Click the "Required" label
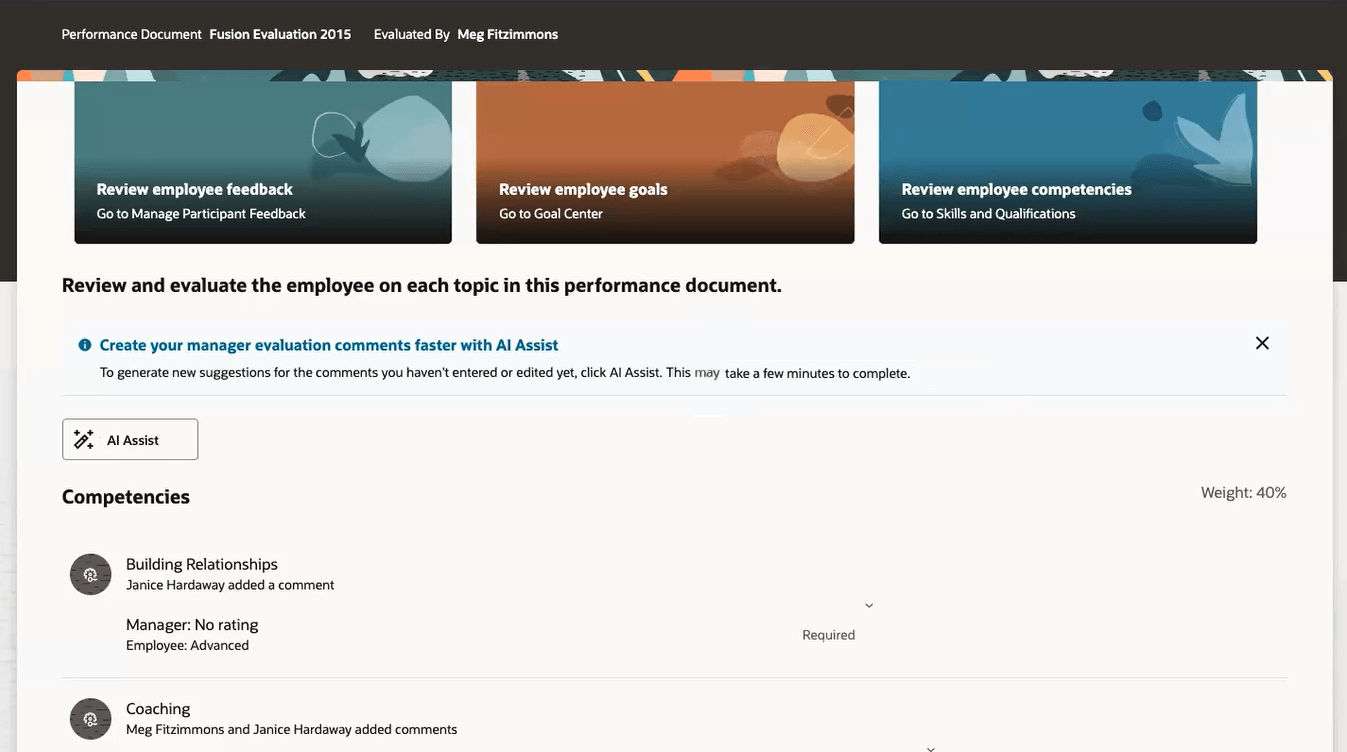 click(829, 635)
